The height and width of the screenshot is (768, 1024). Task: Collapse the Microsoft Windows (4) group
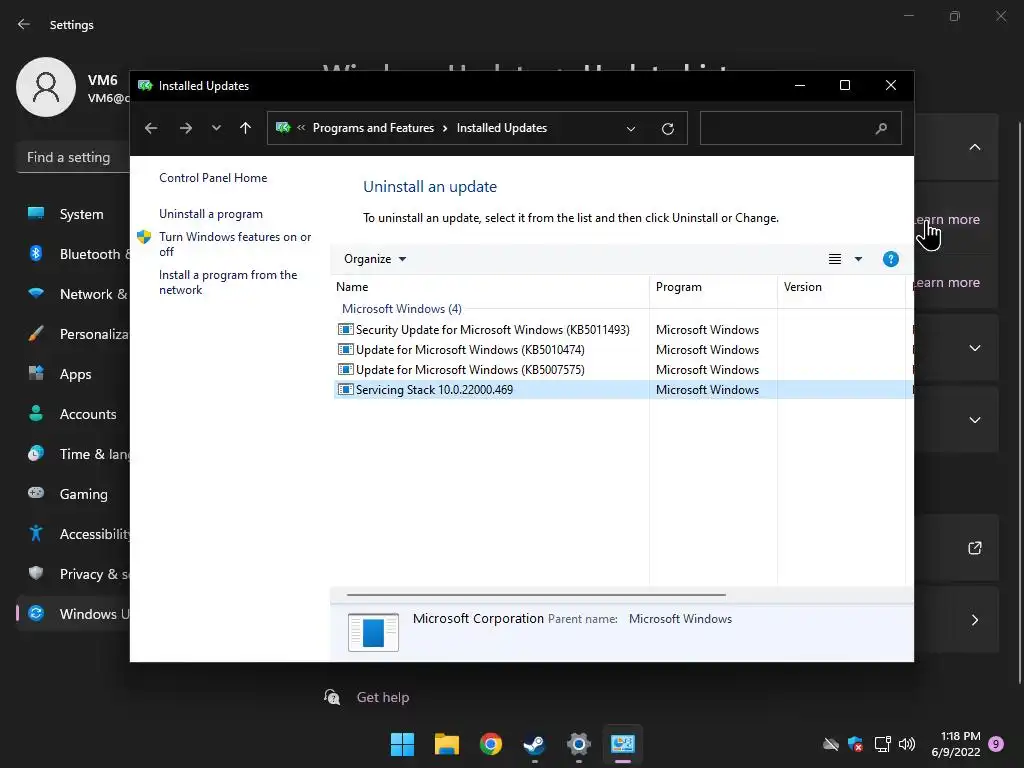tap(402, 309)
